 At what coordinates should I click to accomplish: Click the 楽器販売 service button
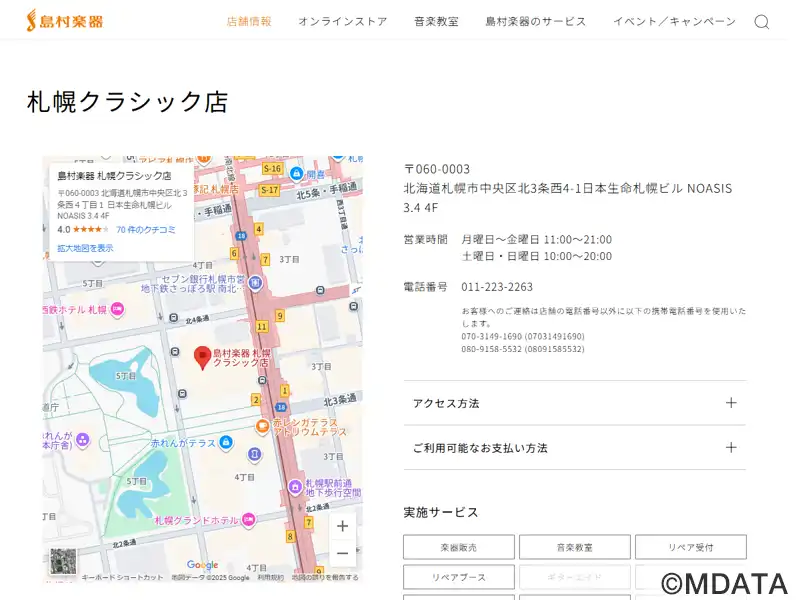click(x=459, y=547)
